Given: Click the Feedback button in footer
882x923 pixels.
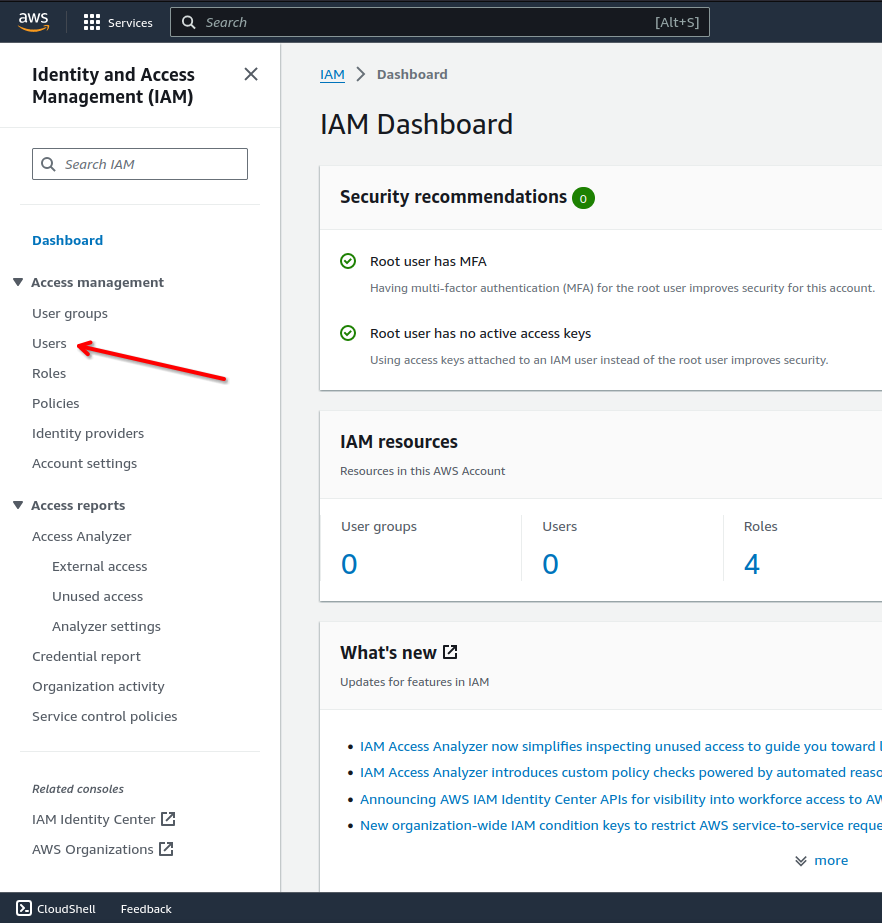Looking at the screenshot, I should tap(146, 909).
